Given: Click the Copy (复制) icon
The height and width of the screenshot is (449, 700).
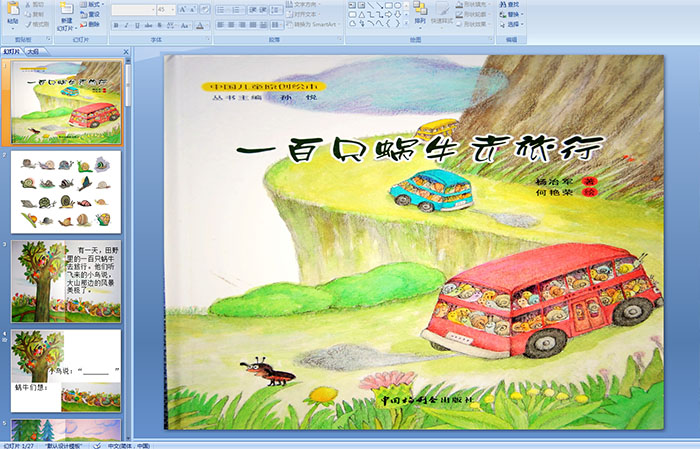Looking at the screenshot, I should 29,14.
